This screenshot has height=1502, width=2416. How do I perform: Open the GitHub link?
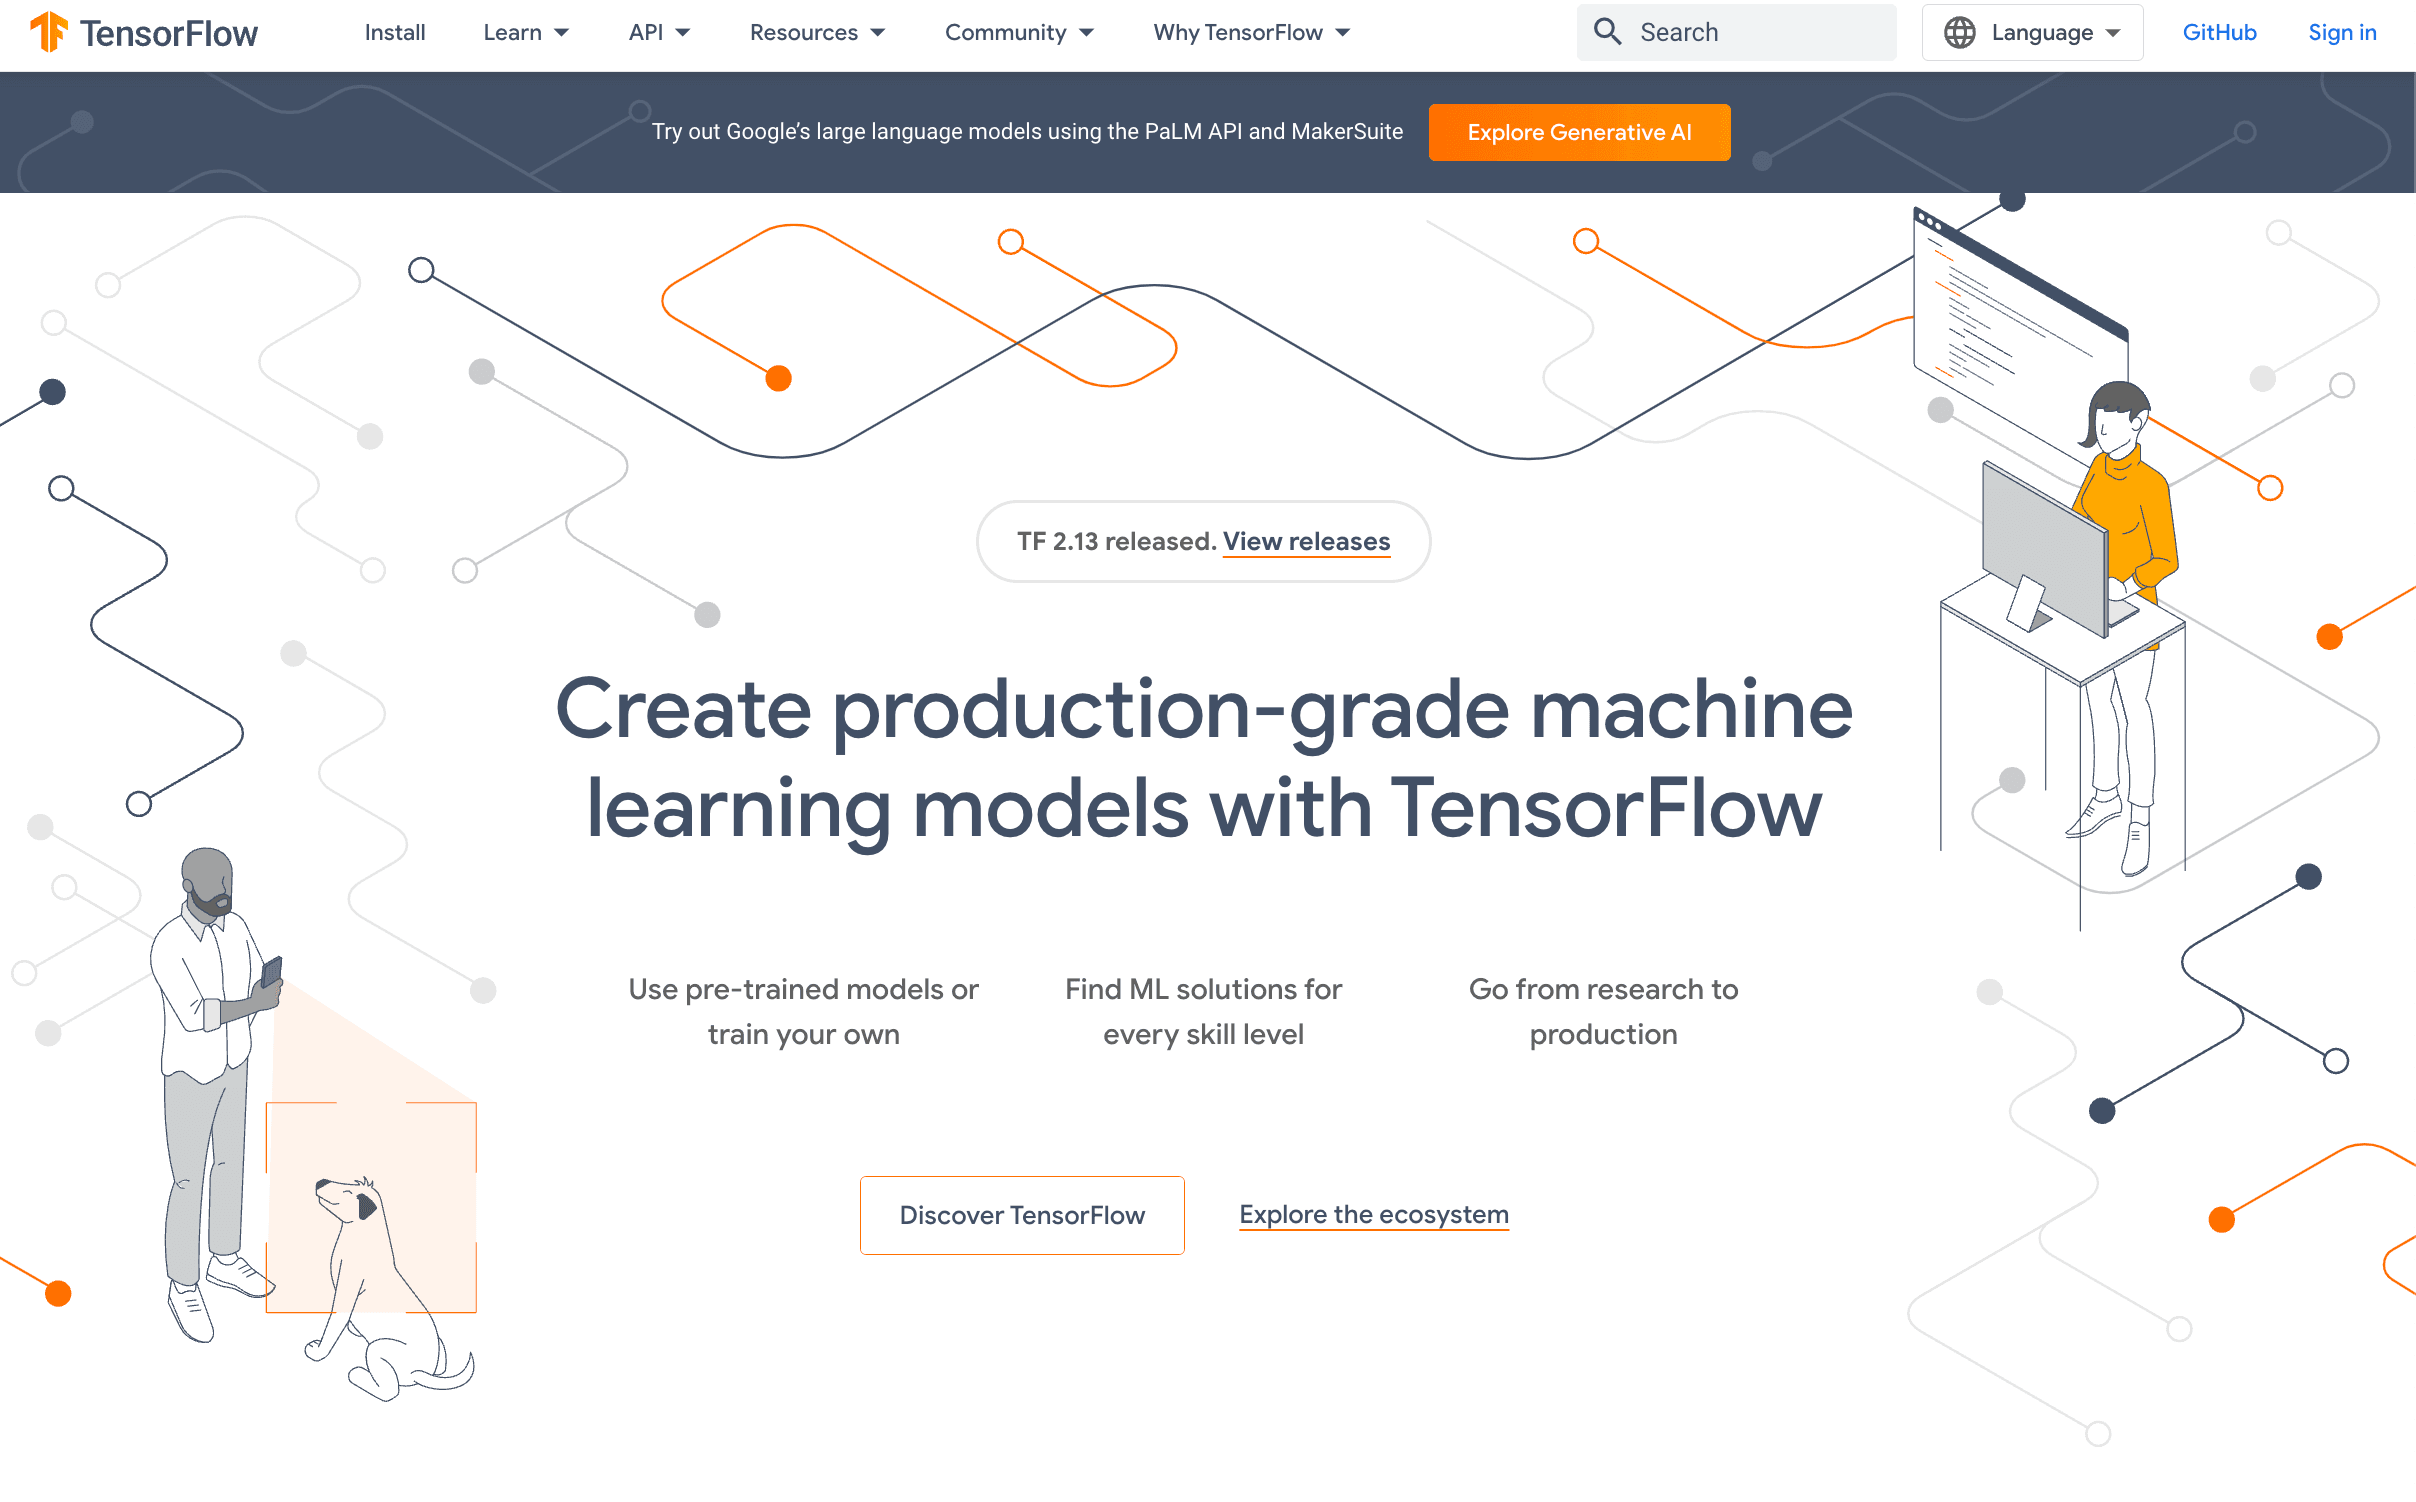point(2220,32)
